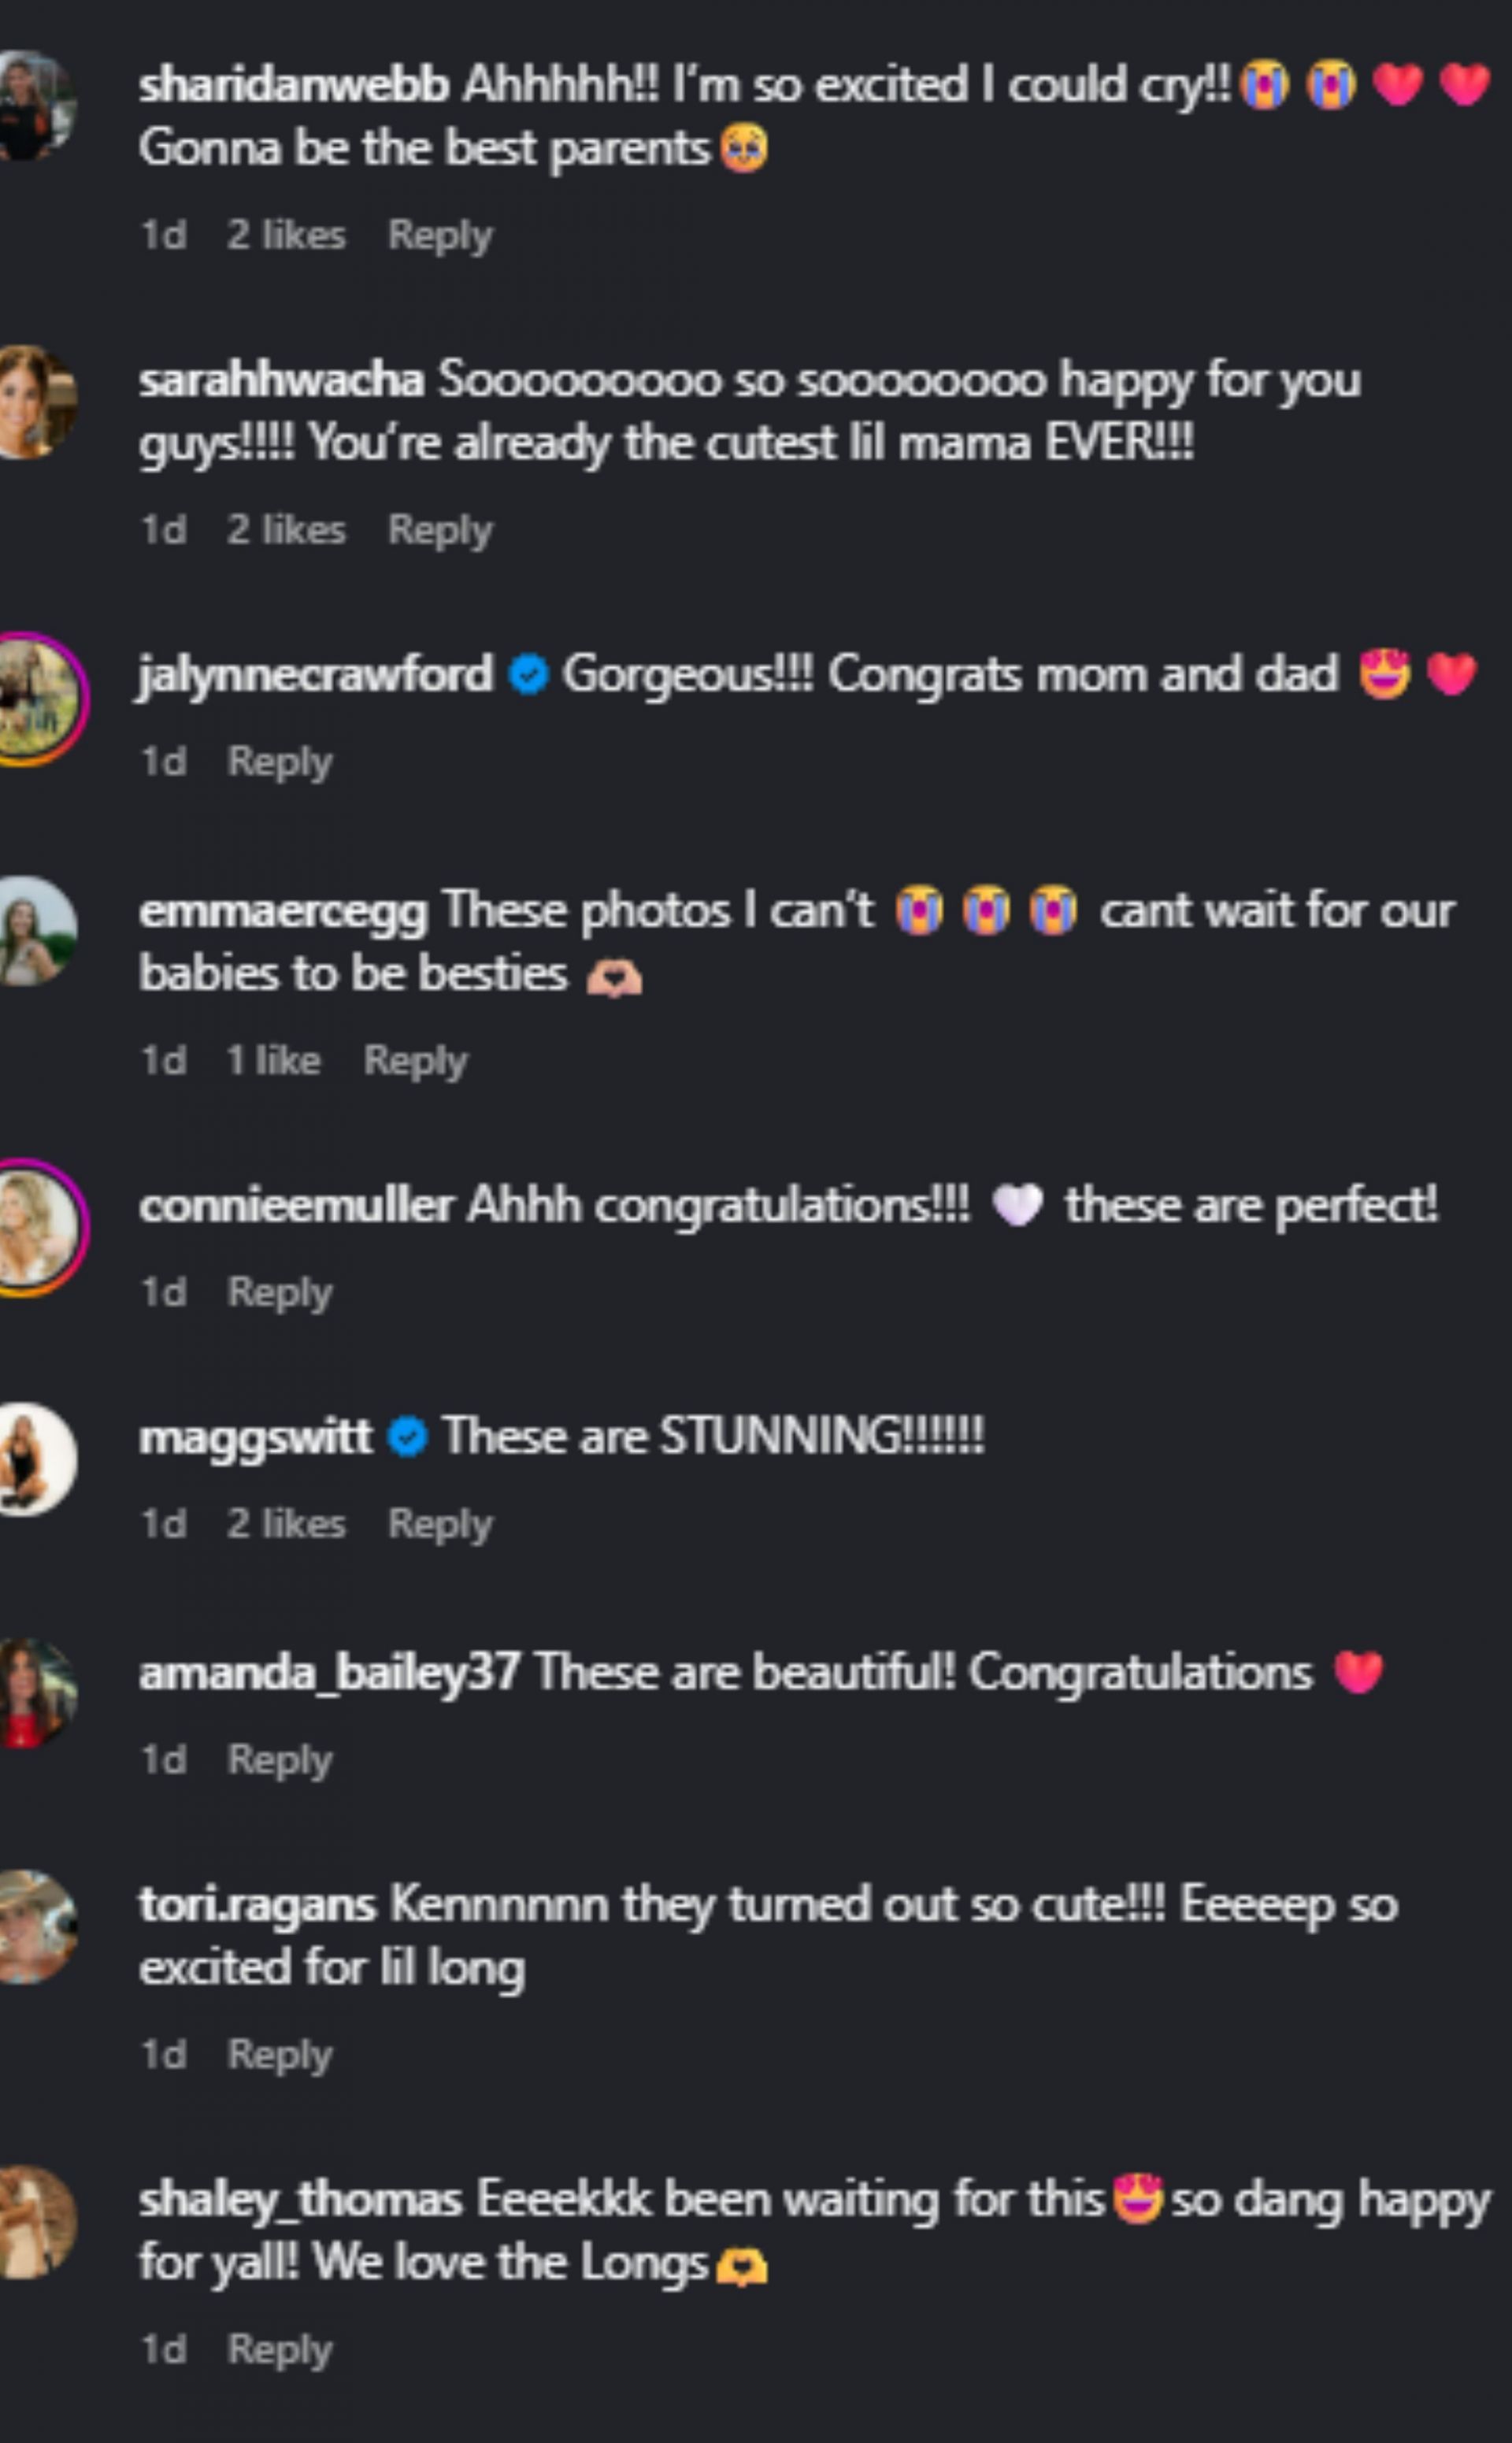Reply to jalynnecrawford's comment
The image size is (1512, 2443).
click(x=280, y=762)
